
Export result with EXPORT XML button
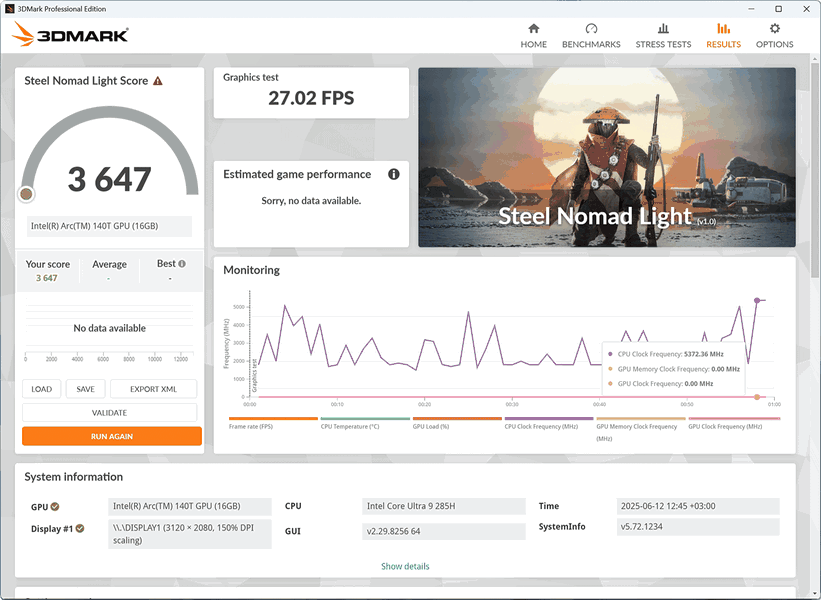(153, 389)
